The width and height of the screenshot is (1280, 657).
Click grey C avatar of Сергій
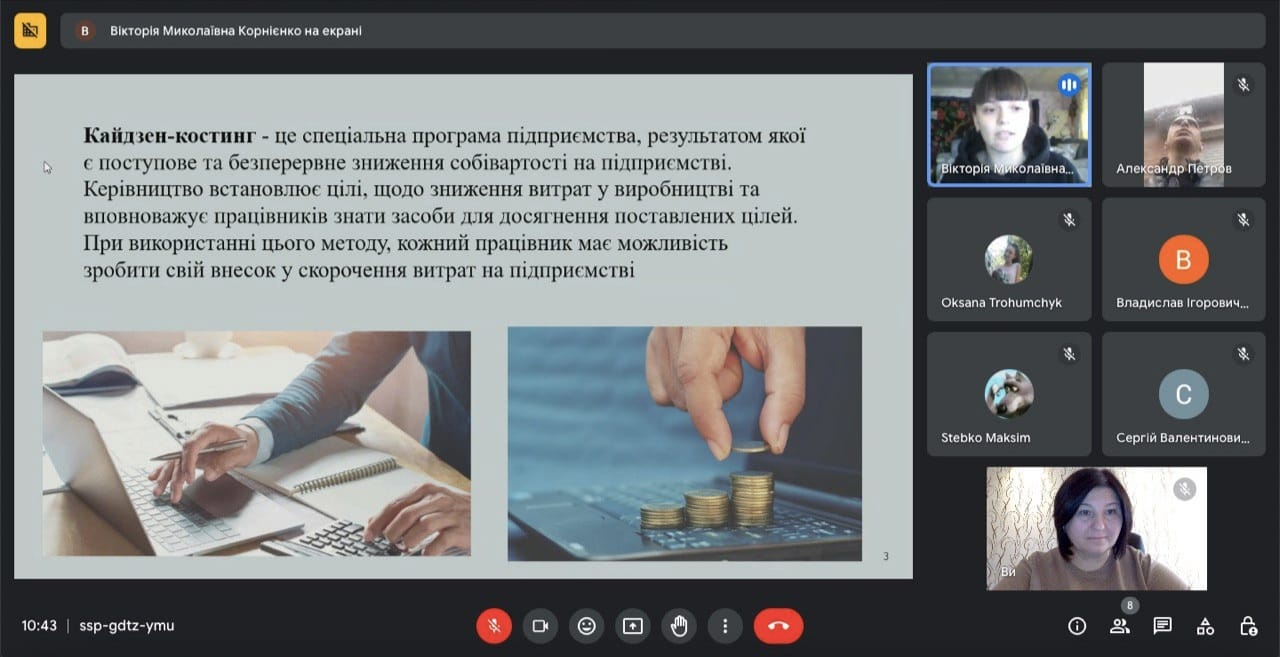pyautogui.click(x=1183, y=395)
